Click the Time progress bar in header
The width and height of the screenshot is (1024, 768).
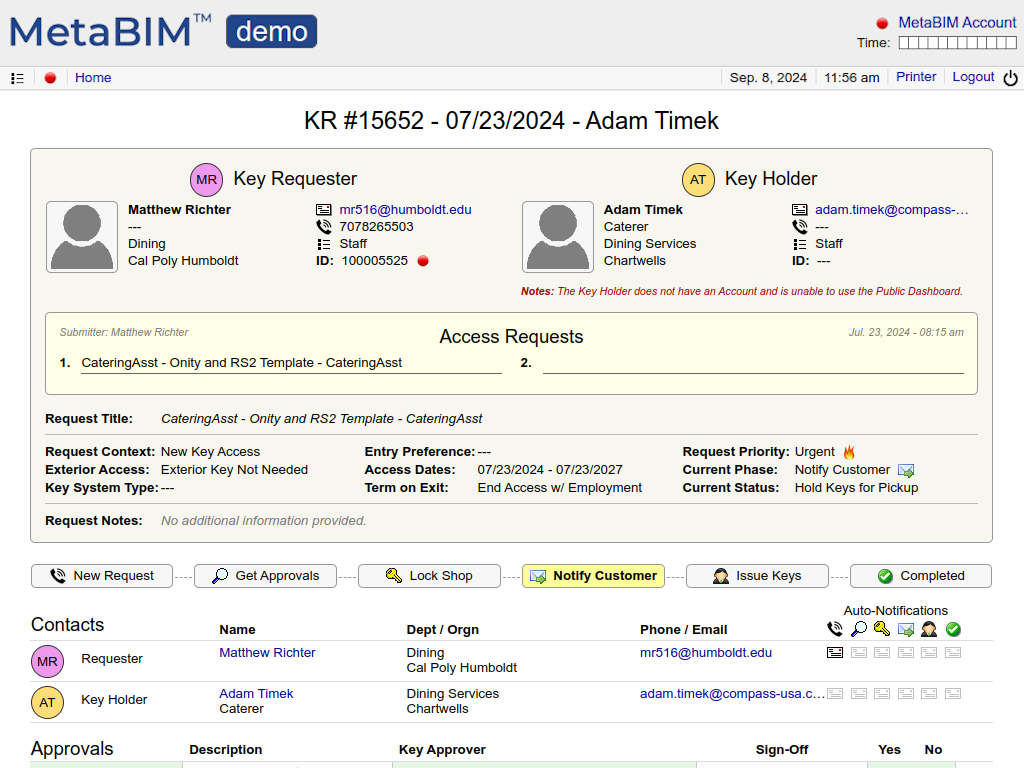(x=957, y=43)
